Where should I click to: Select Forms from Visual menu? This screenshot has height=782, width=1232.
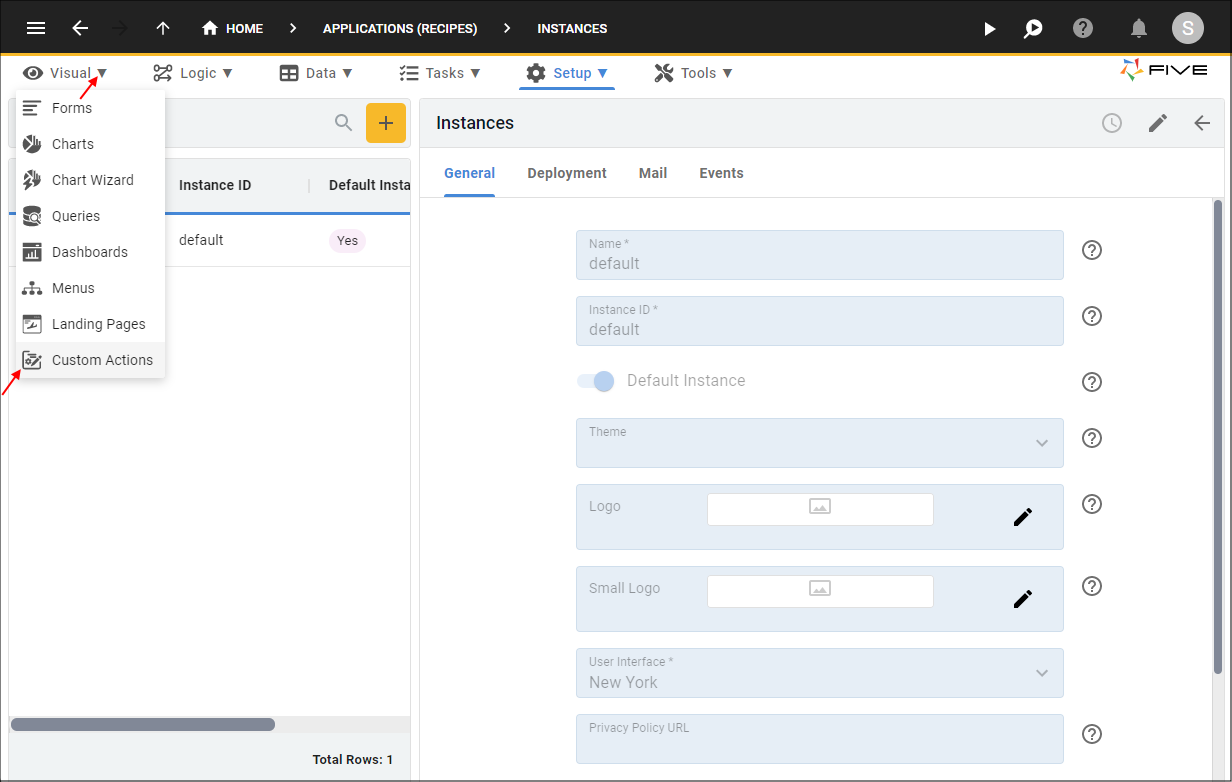(x=90, y=108)
